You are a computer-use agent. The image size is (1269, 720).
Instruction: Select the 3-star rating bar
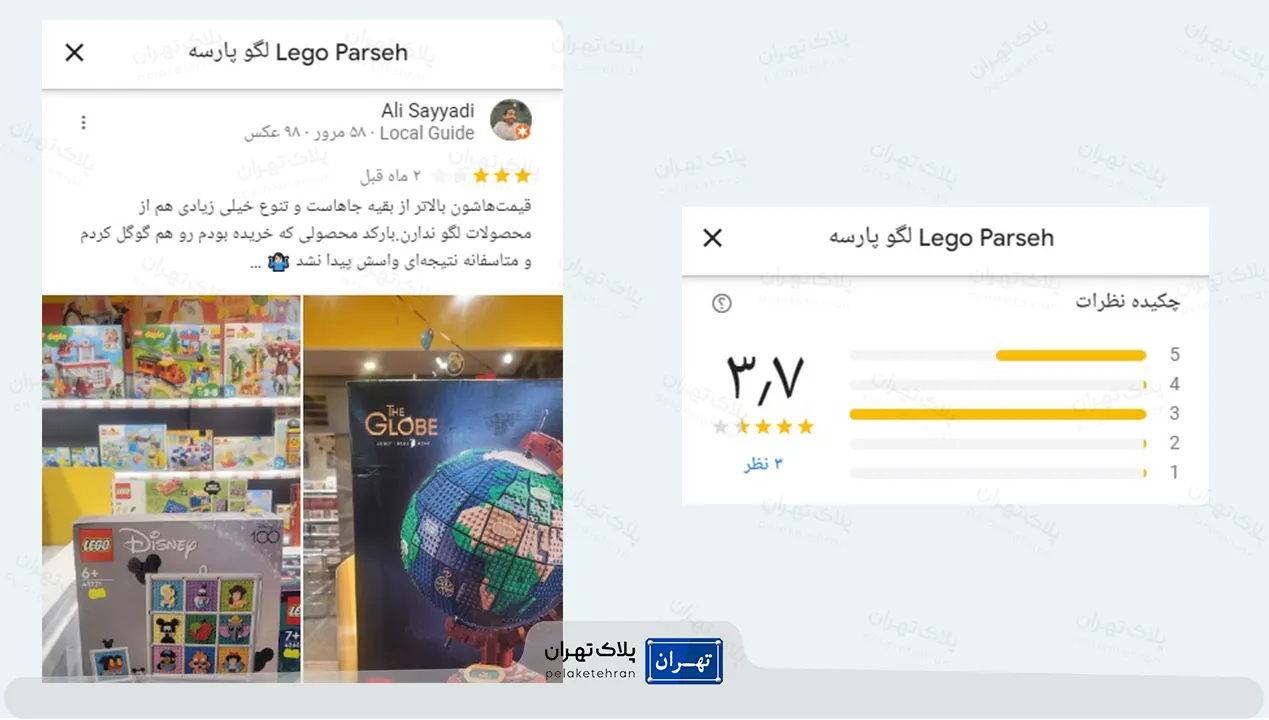tap(998, 414)
